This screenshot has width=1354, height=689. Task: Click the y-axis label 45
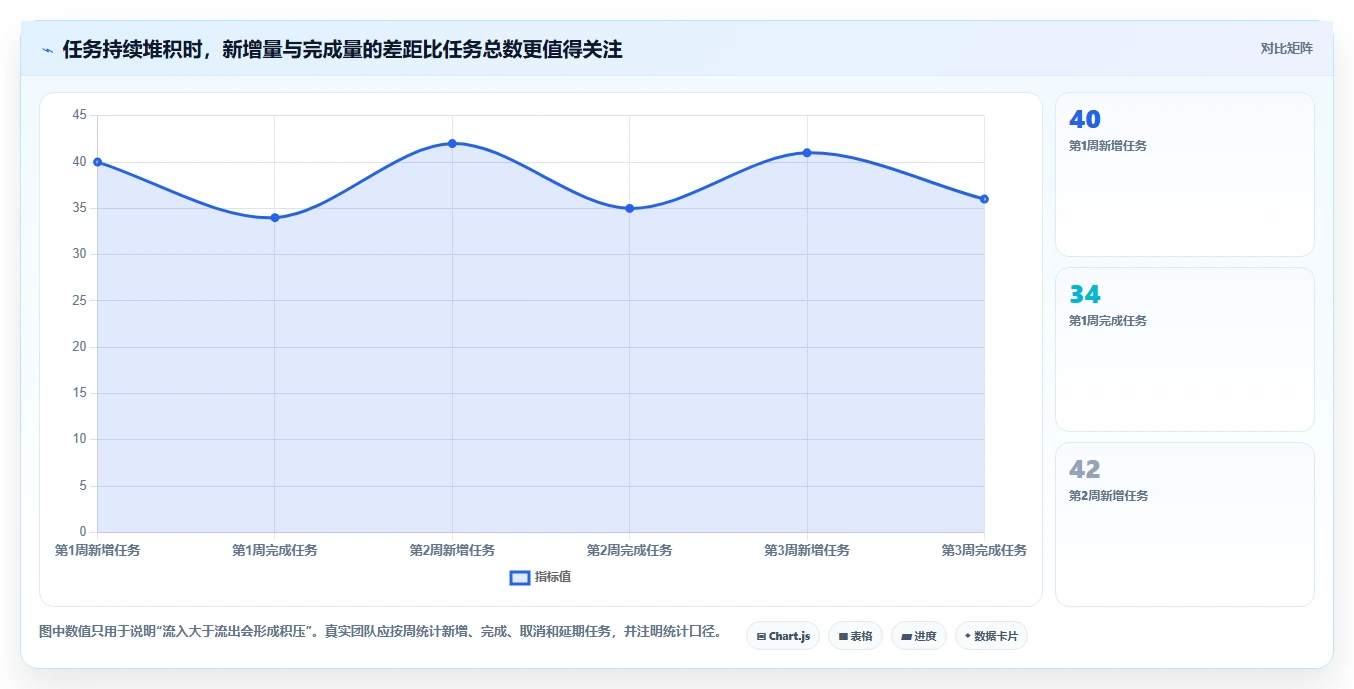80,115
